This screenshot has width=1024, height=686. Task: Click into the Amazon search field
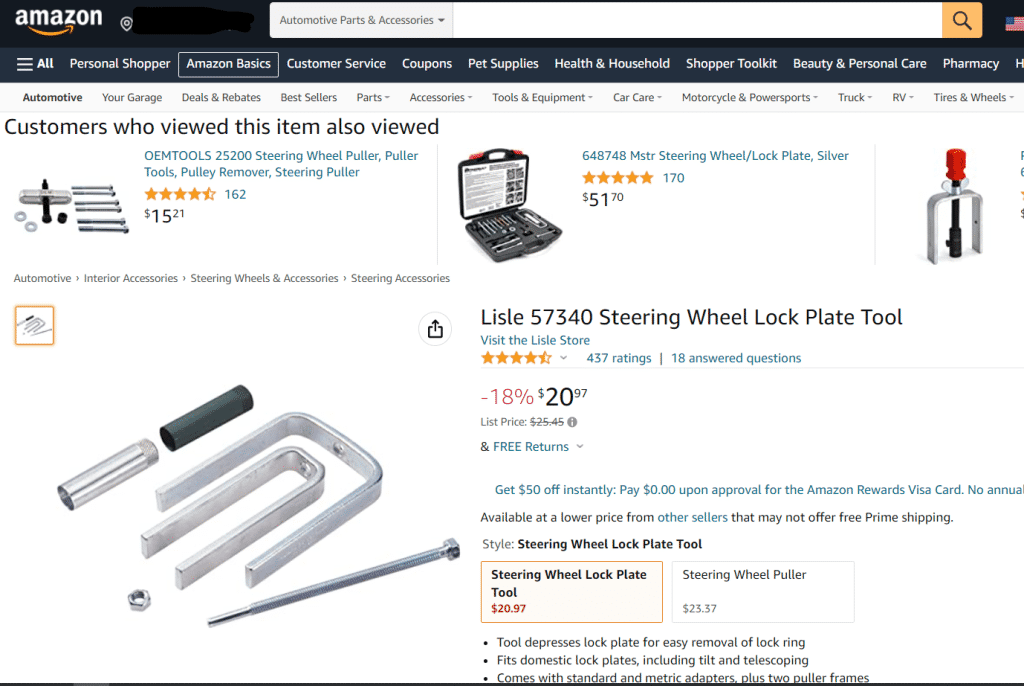click(697, 20)
